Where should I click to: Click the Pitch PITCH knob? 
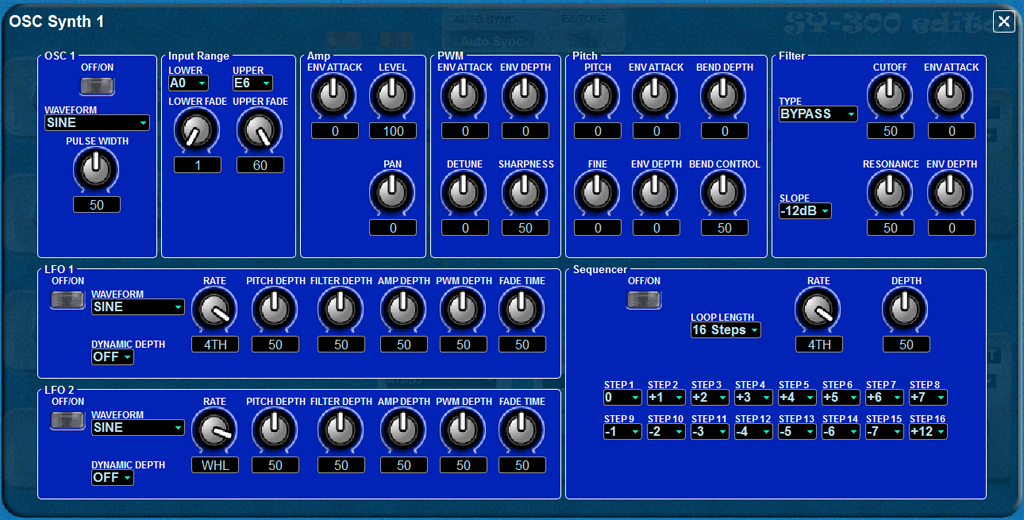coord(597,95)
